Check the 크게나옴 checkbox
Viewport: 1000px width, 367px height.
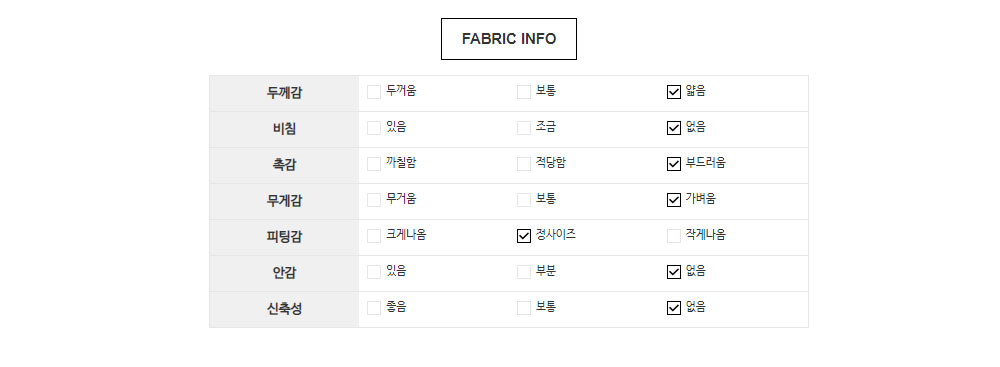click(x=374, y=236)
